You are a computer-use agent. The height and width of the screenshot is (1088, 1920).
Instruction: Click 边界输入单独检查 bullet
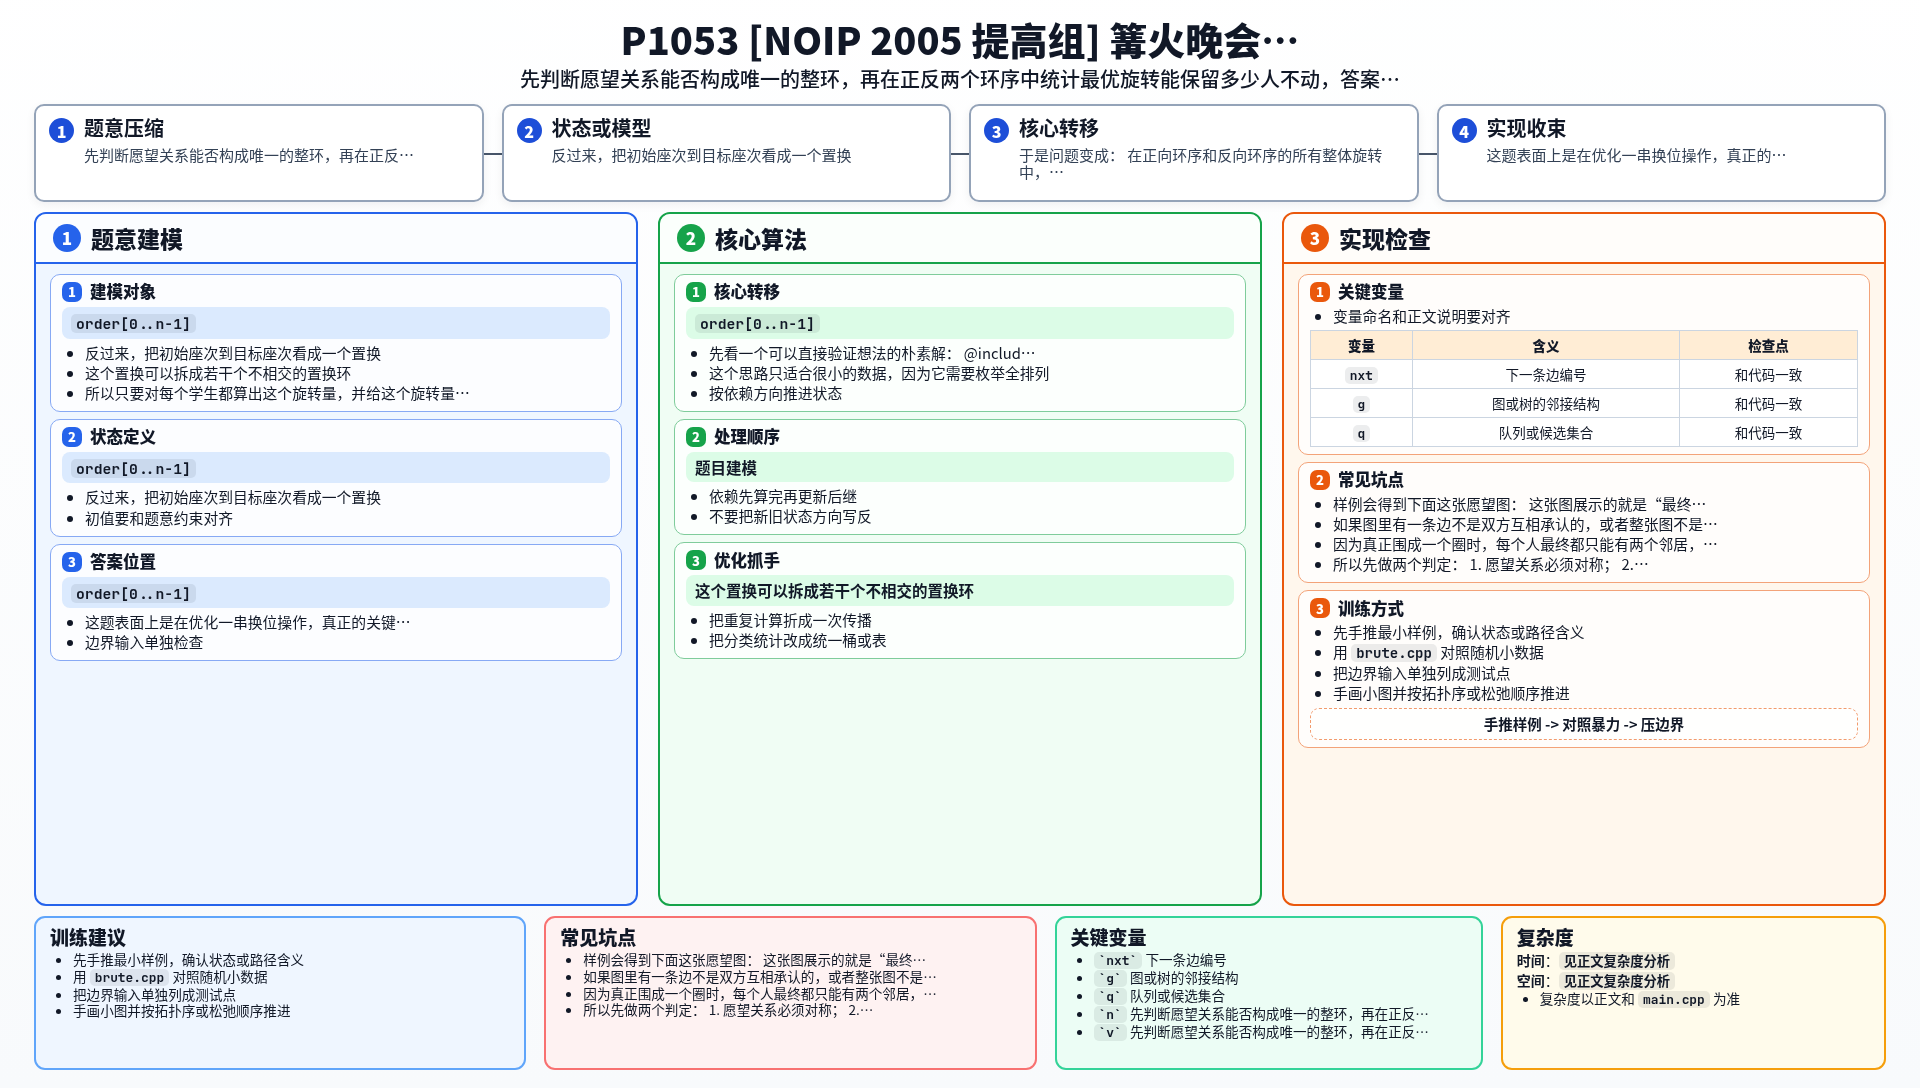pyautogui.click(x=144, y=643)
